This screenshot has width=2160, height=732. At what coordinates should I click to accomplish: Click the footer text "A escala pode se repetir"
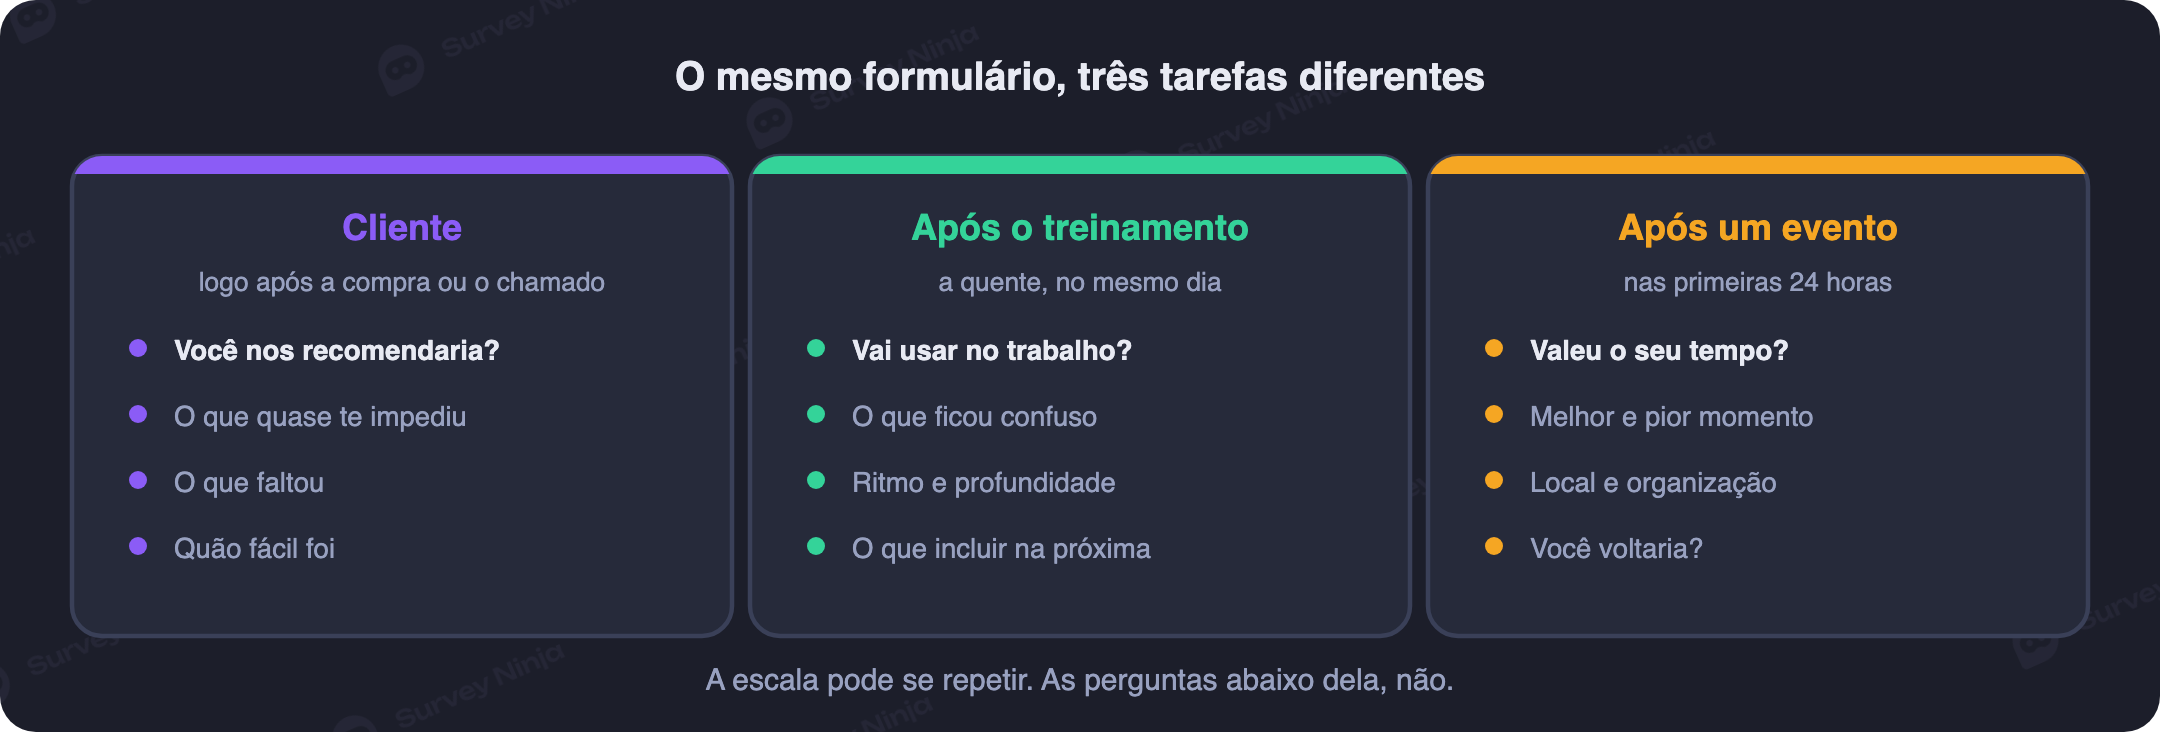868,680
